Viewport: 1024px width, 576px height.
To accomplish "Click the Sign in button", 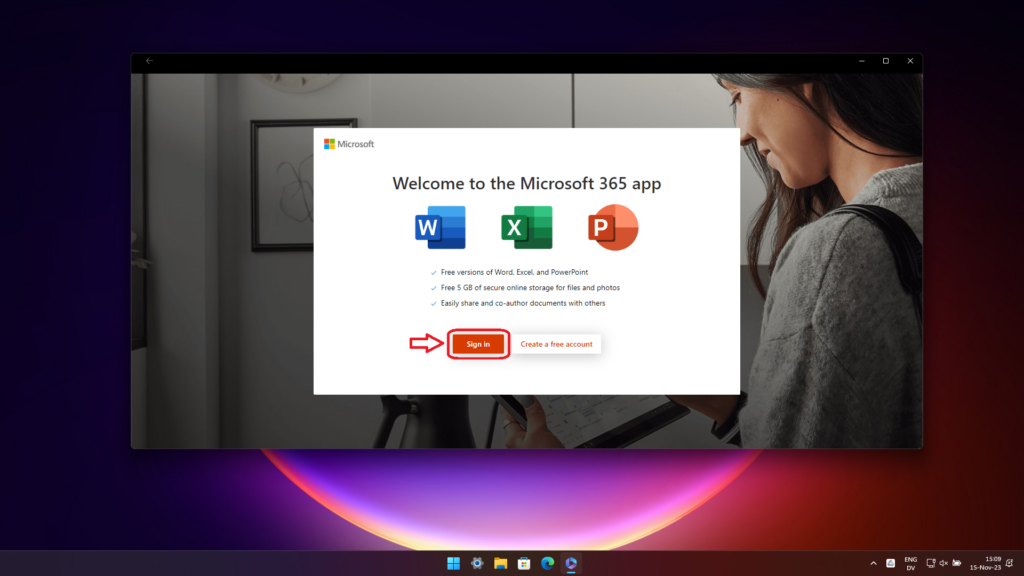I will pos(478,343).
